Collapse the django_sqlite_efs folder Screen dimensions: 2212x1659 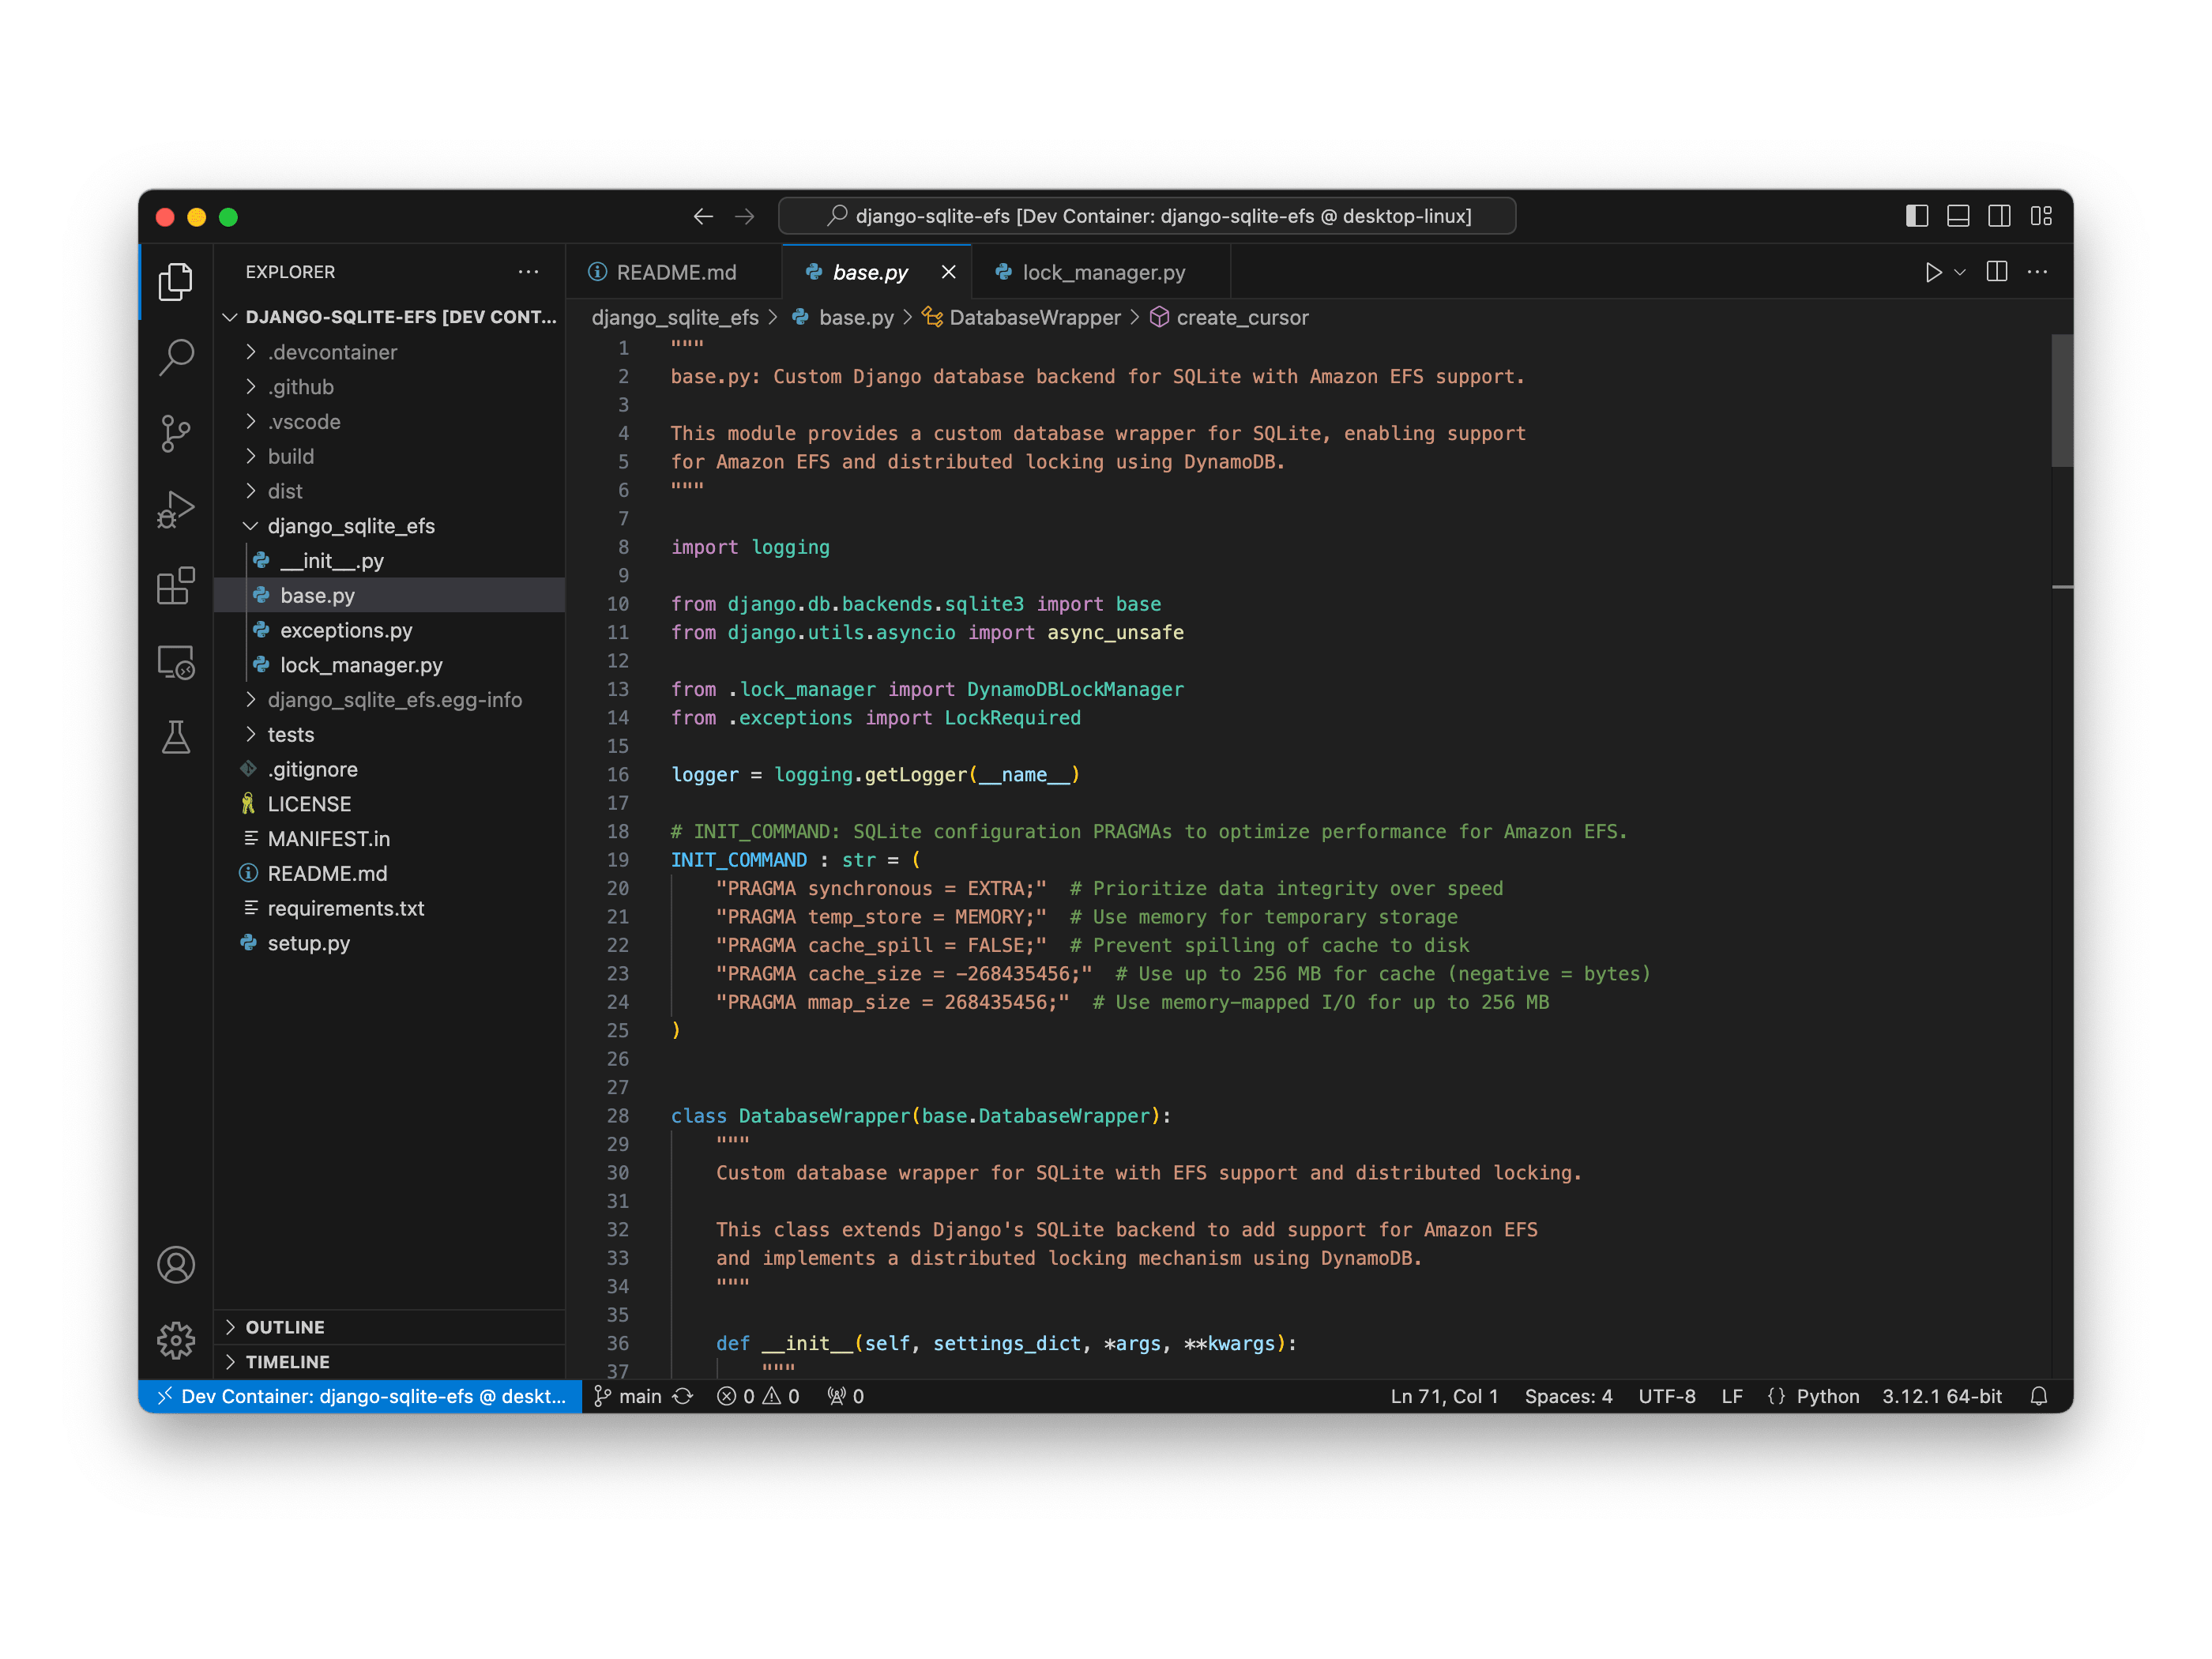tap(390, 526)
